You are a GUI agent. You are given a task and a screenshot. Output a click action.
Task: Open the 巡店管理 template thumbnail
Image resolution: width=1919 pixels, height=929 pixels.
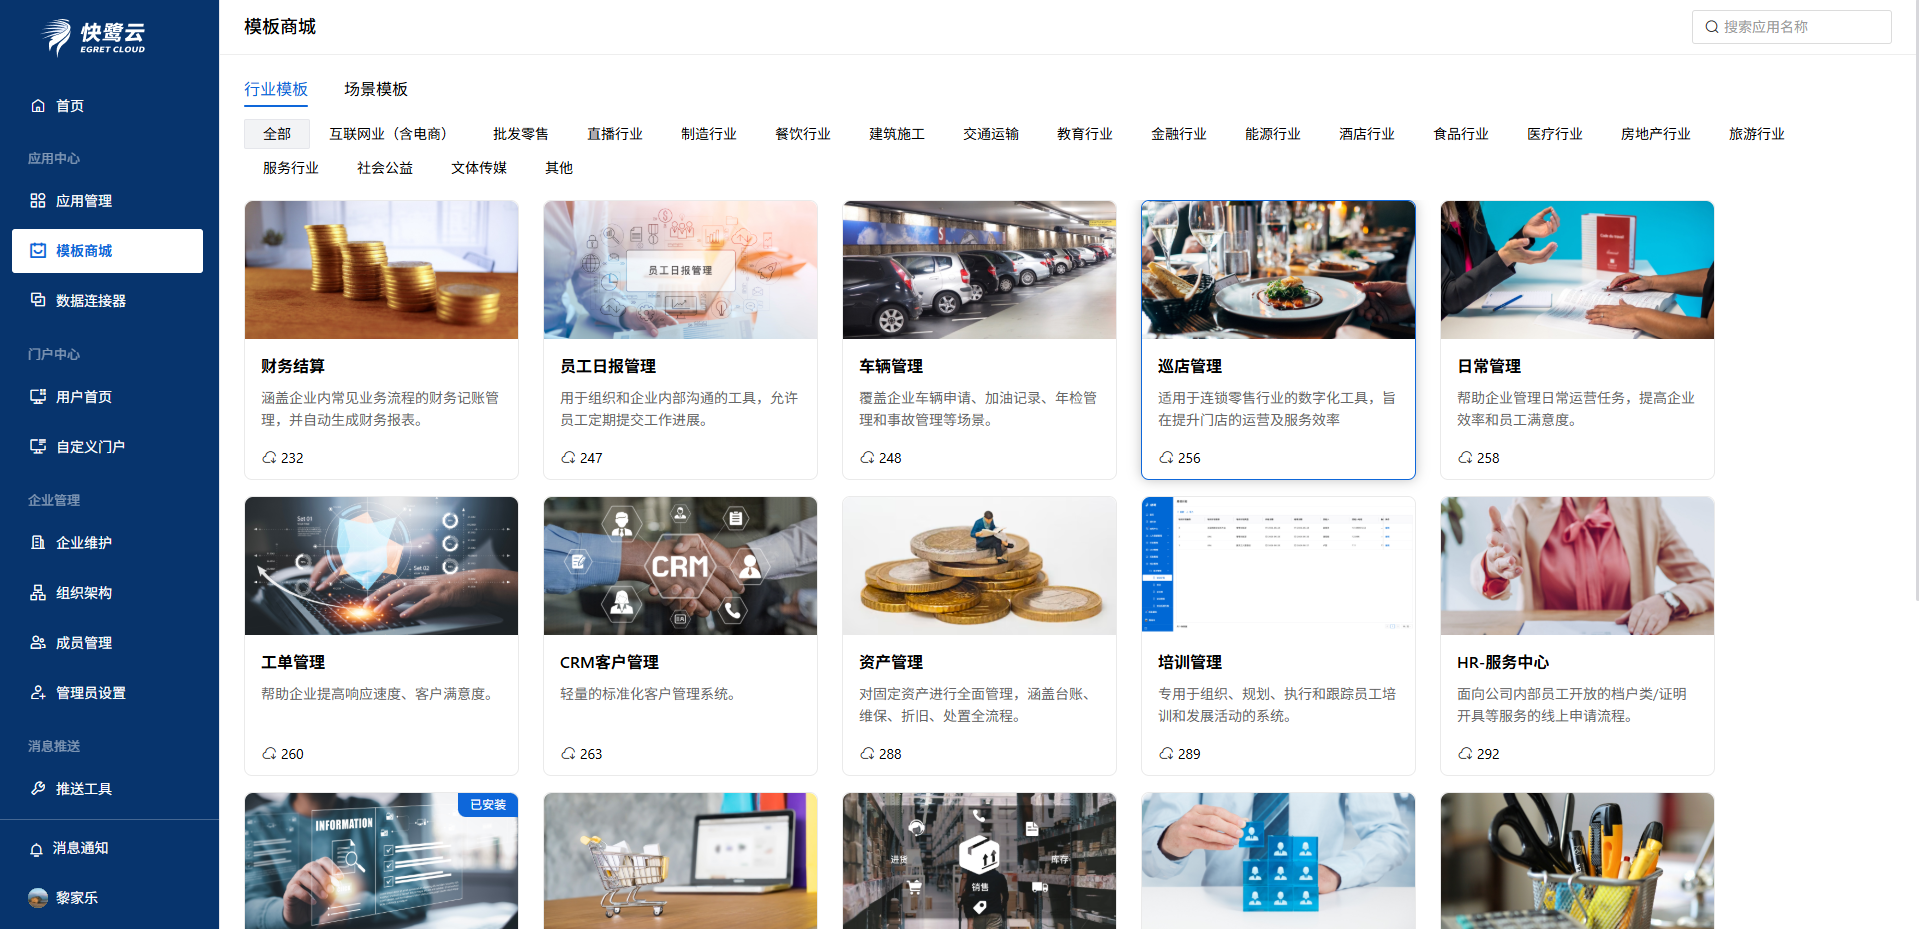coord(1278,270)
